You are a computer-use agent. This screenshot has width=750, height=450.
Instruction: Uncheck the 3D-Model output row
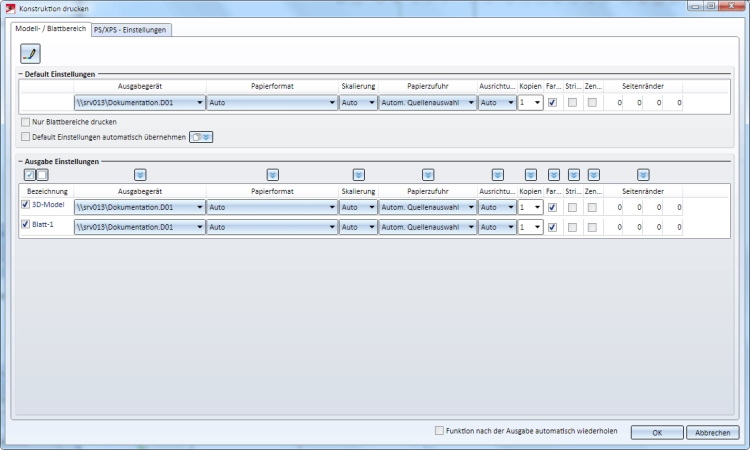tap(25, 205)
